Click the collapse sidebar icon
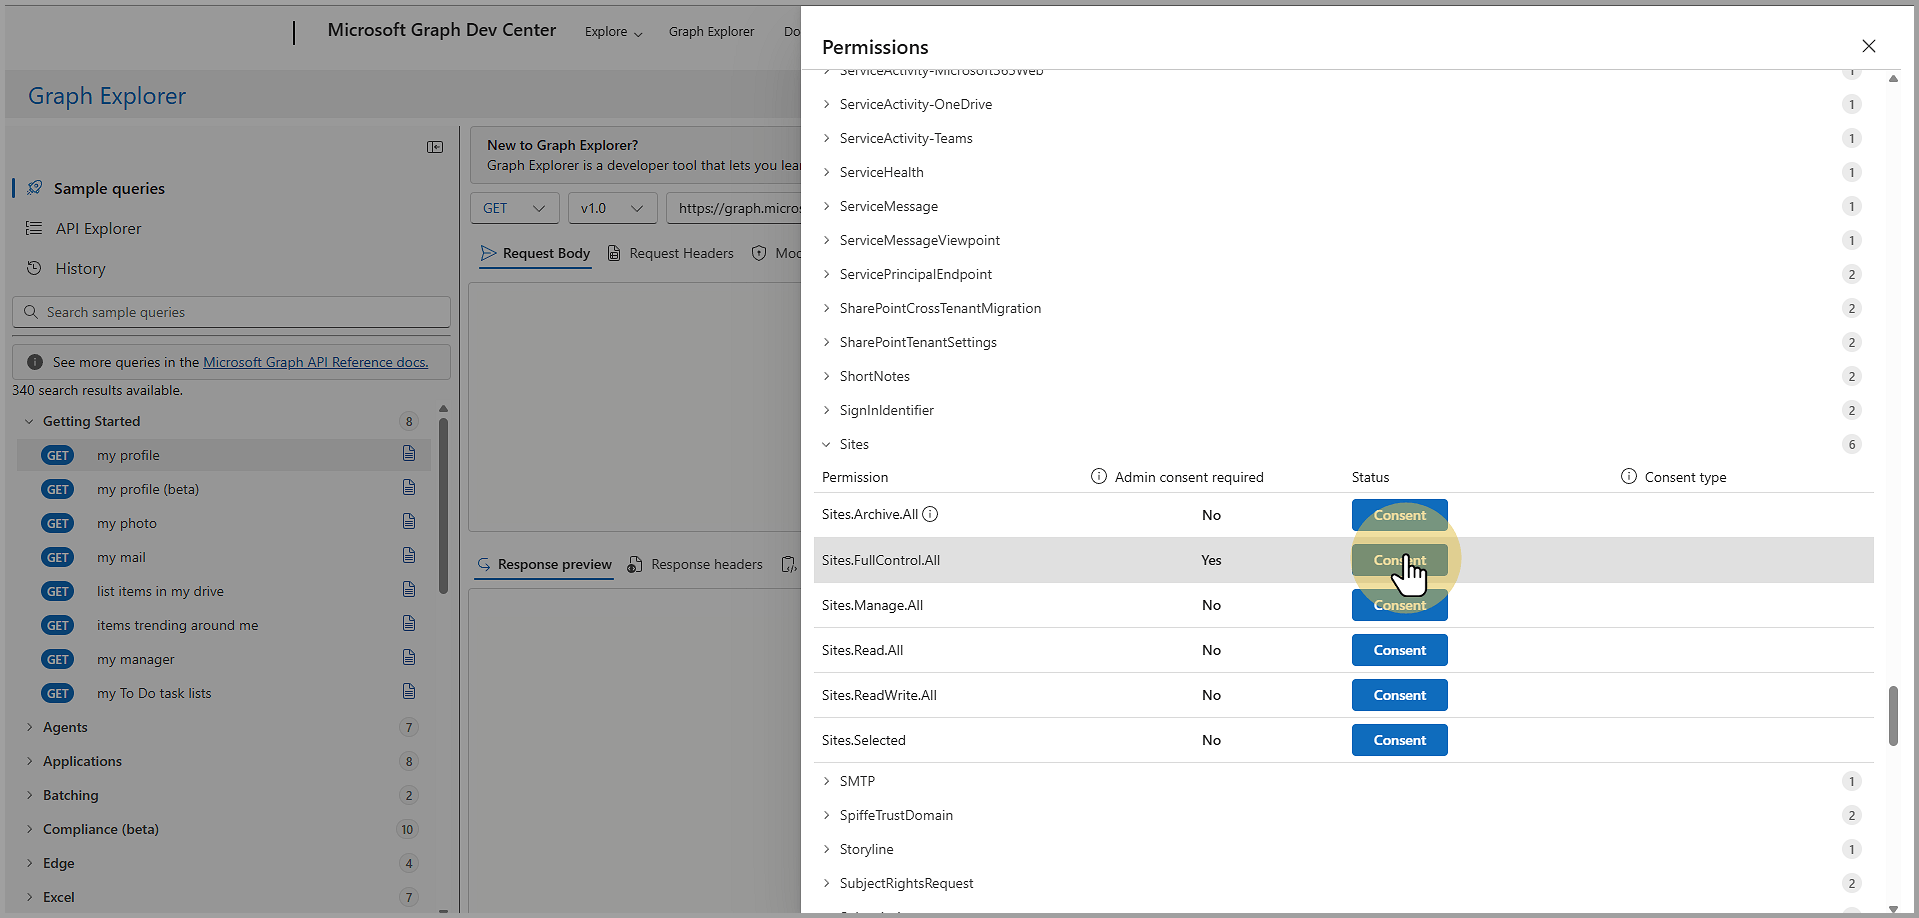This screenshot has width=1919, height=918. coord(435,147)
